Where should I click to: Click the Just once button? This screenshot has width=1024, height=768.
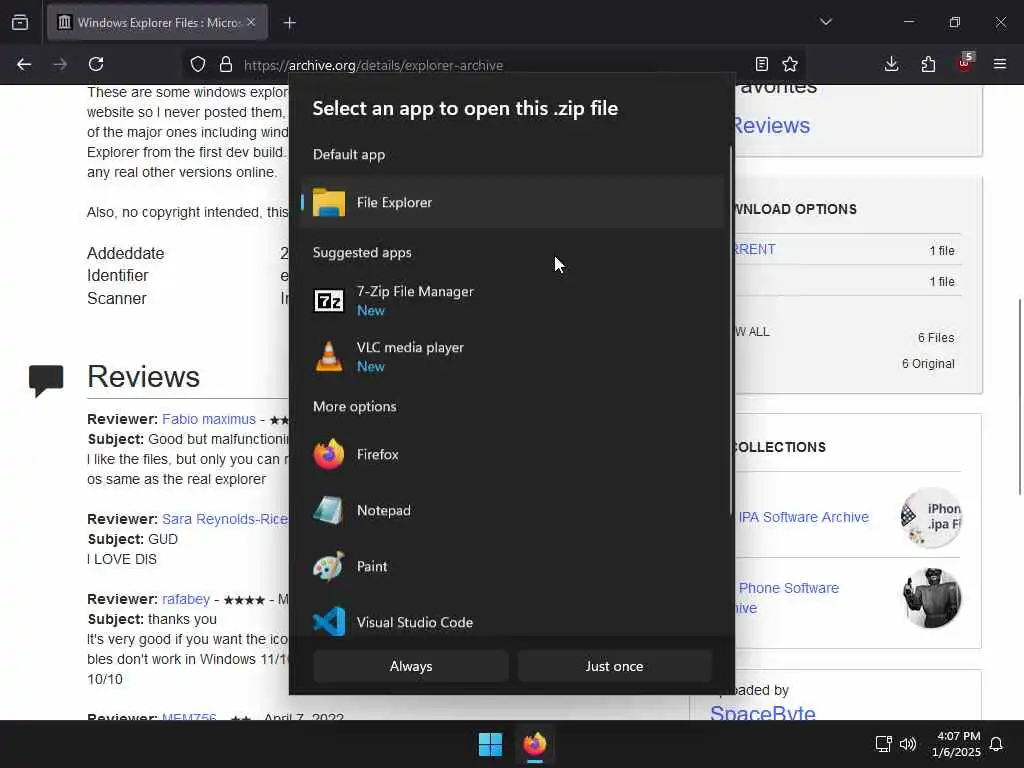tap(615, 666)
